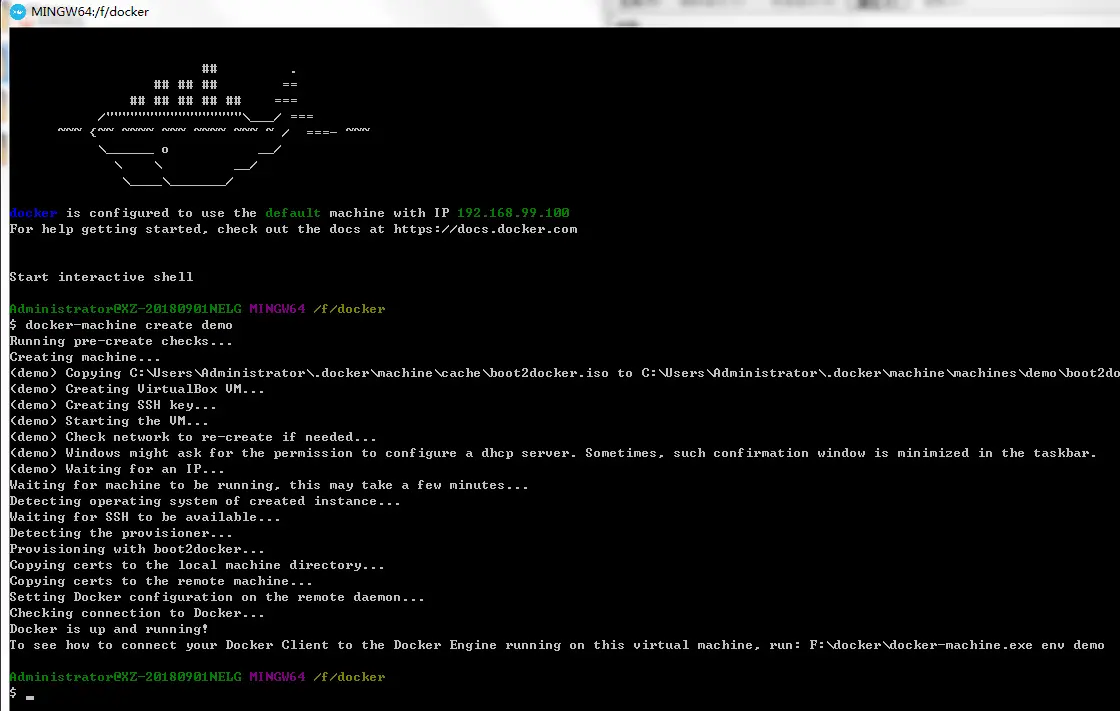1120x711 pixels.
Task: Click the 'docker-machine.exe env demo' command text
Action: [957, 645]
